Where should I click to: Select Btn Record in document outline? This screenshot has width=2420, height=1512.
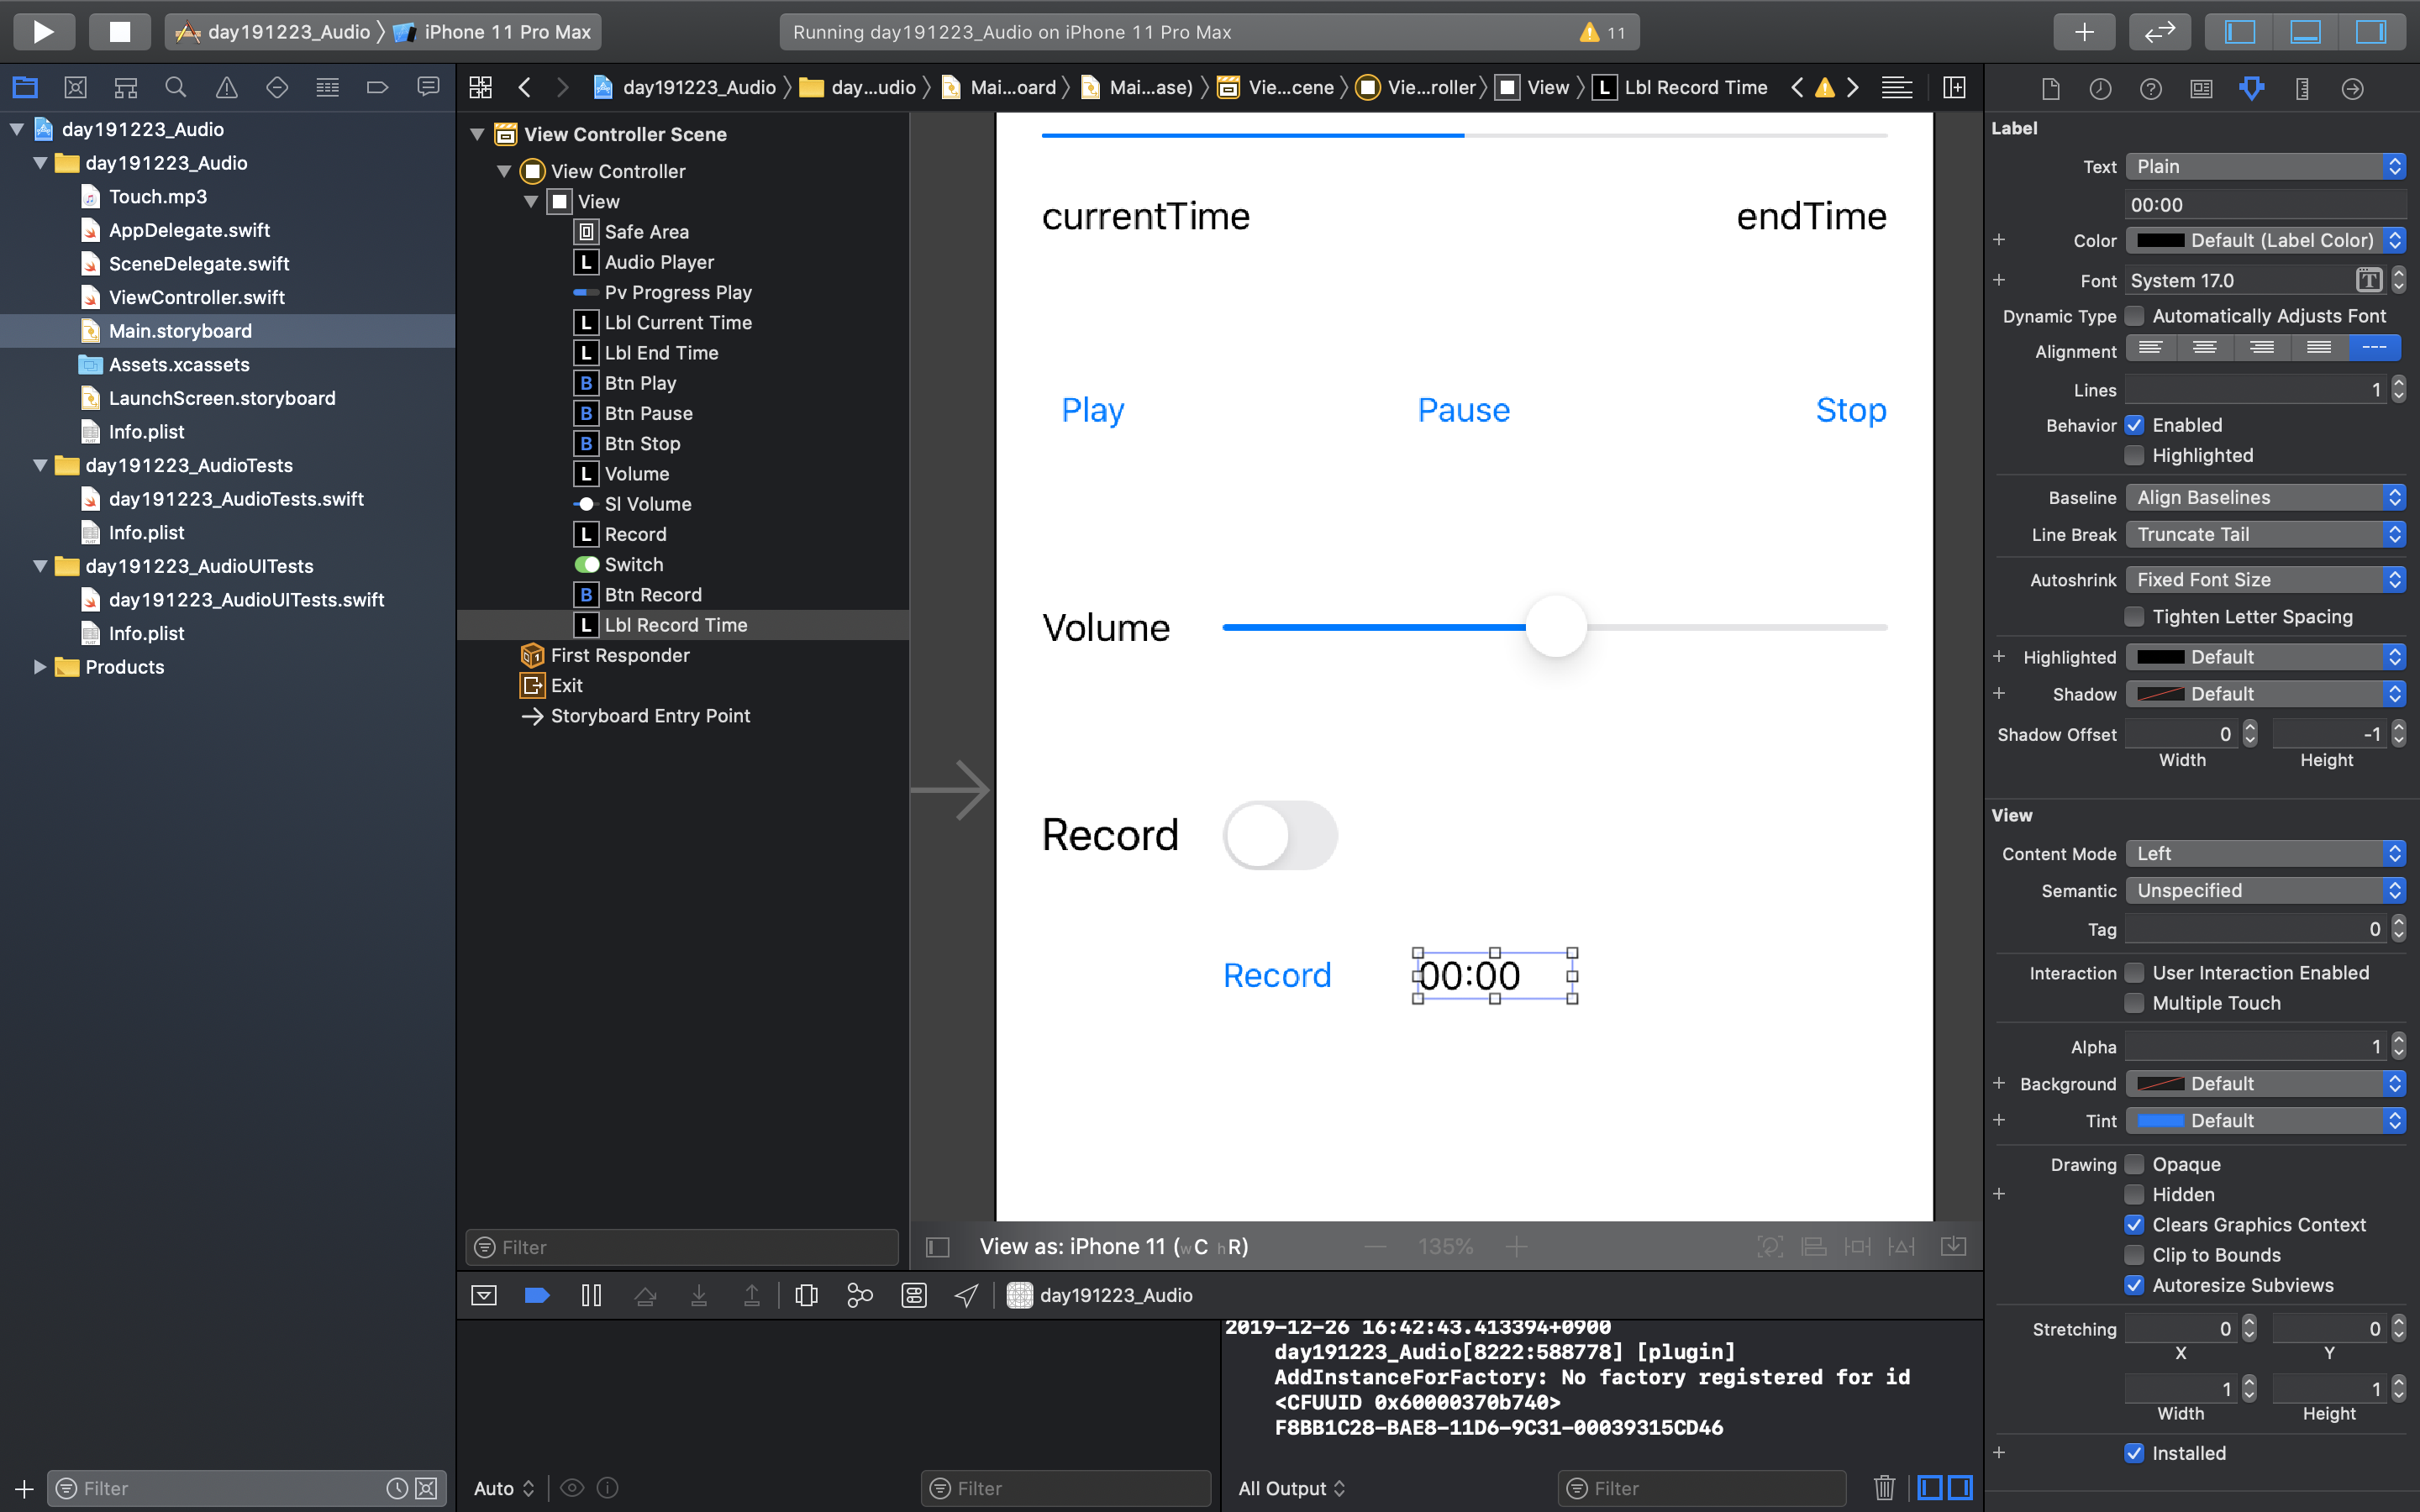pos(652,595)
